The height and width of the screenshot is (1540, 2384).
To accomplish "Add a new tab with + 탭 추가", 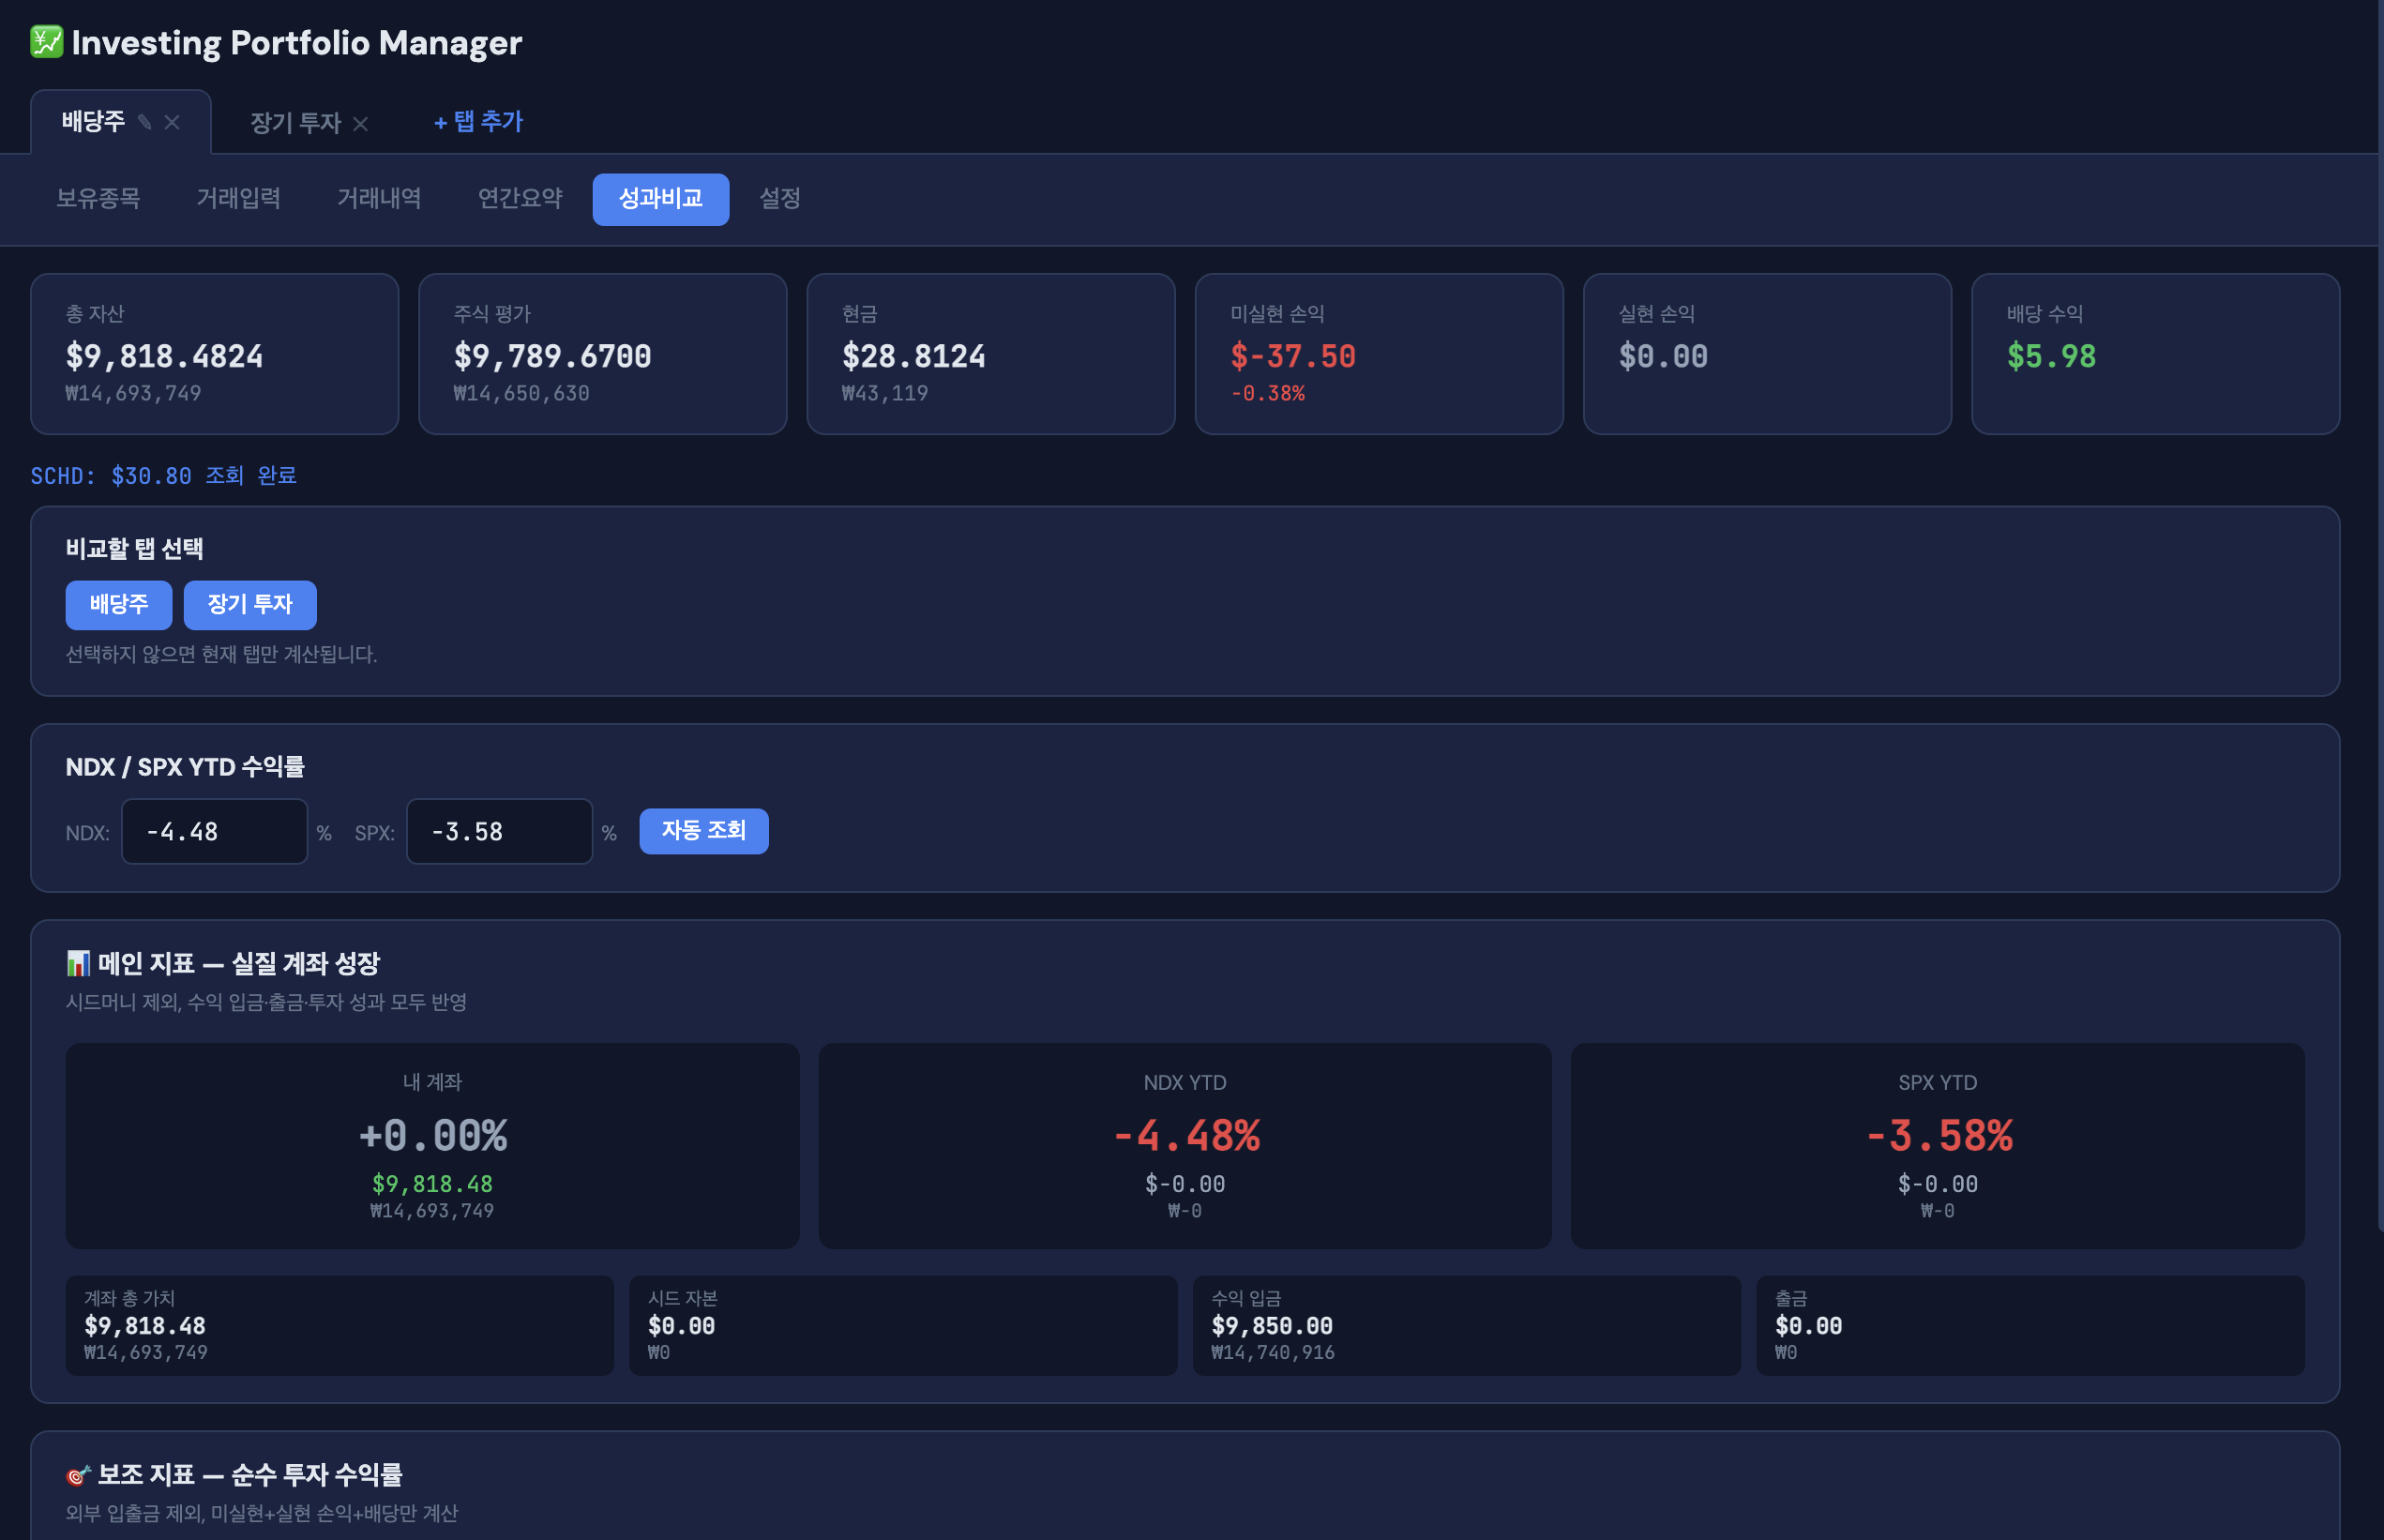I will click(x=478, y=122).
